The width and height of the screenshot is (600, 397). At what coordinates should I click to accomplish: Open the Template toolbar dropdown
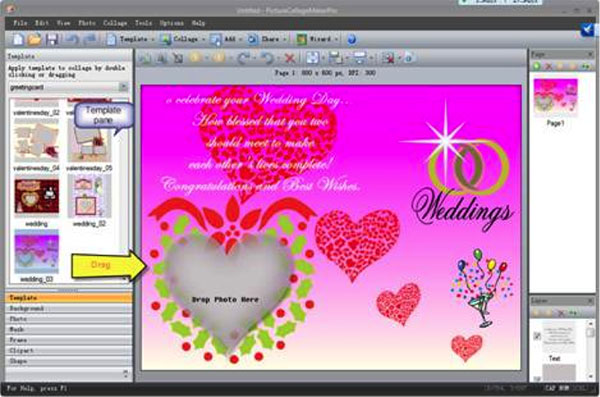coord(131,39)
